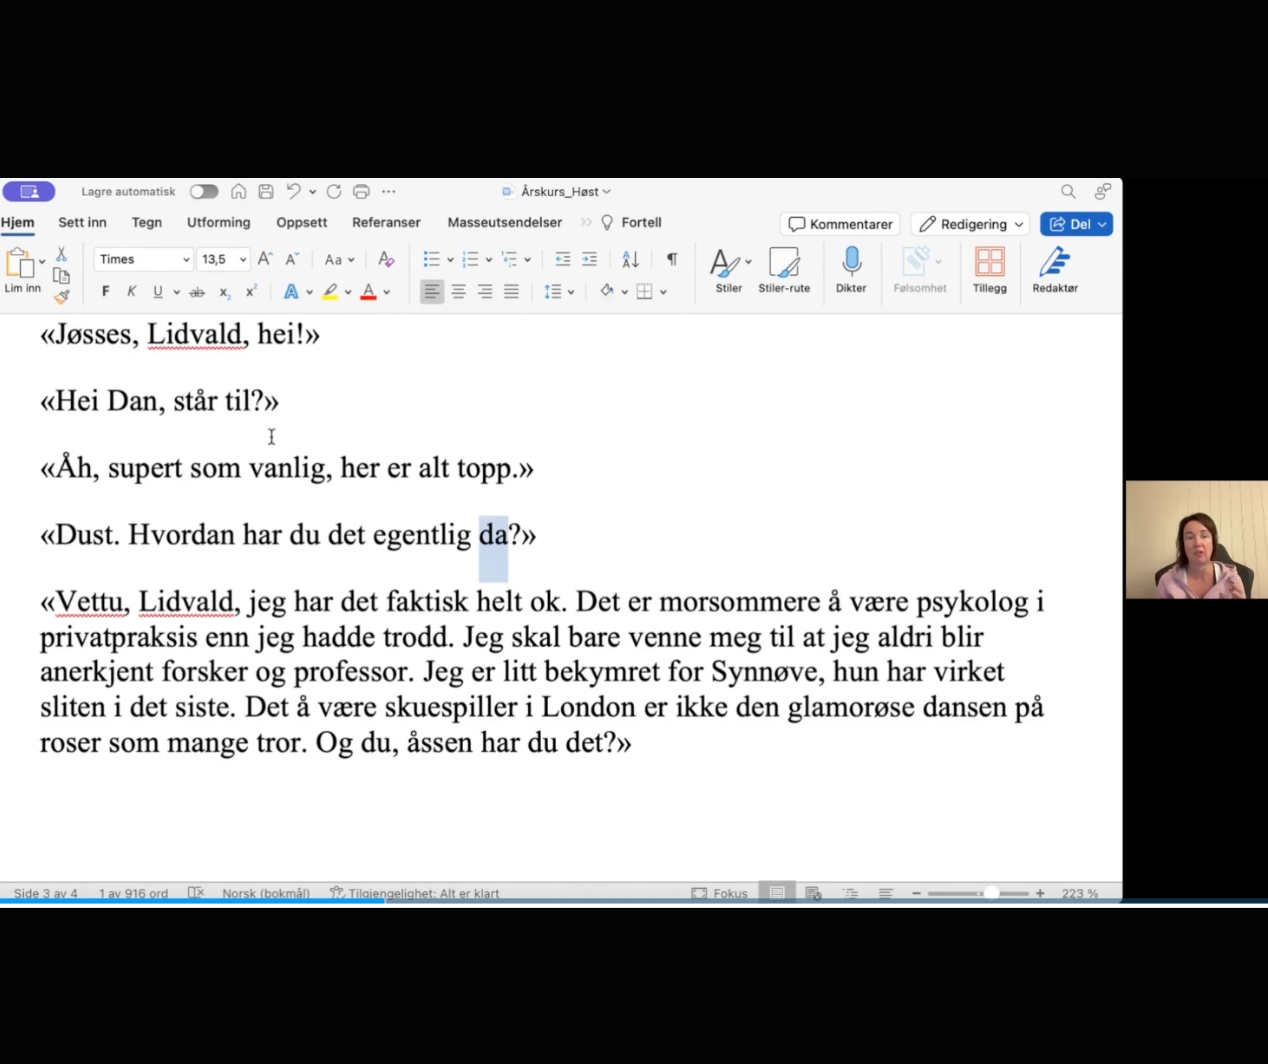The image size is (1268, 1064).
Task: Open the Times font name dropdown
Action: coord(144,259)
